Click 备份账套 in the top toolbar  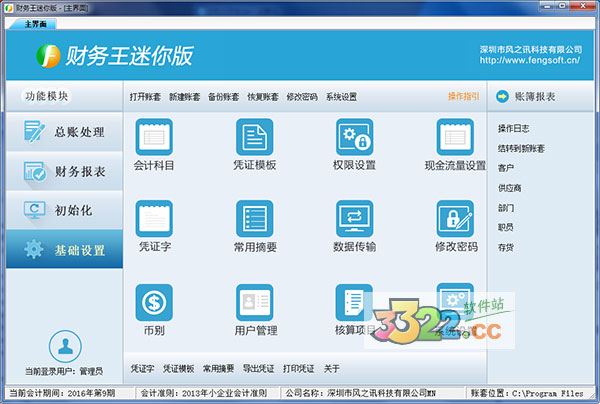223,97
